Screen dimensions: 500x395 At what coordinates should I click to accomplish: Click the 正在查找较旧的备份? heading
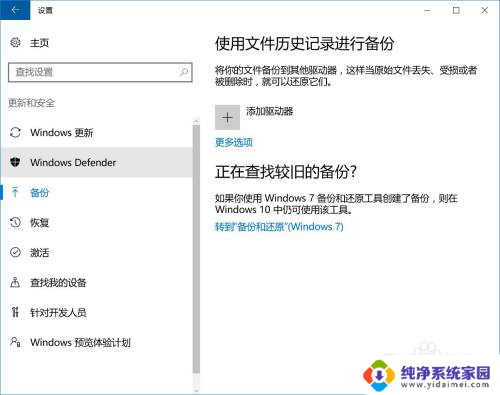click(x=286, y=172)
